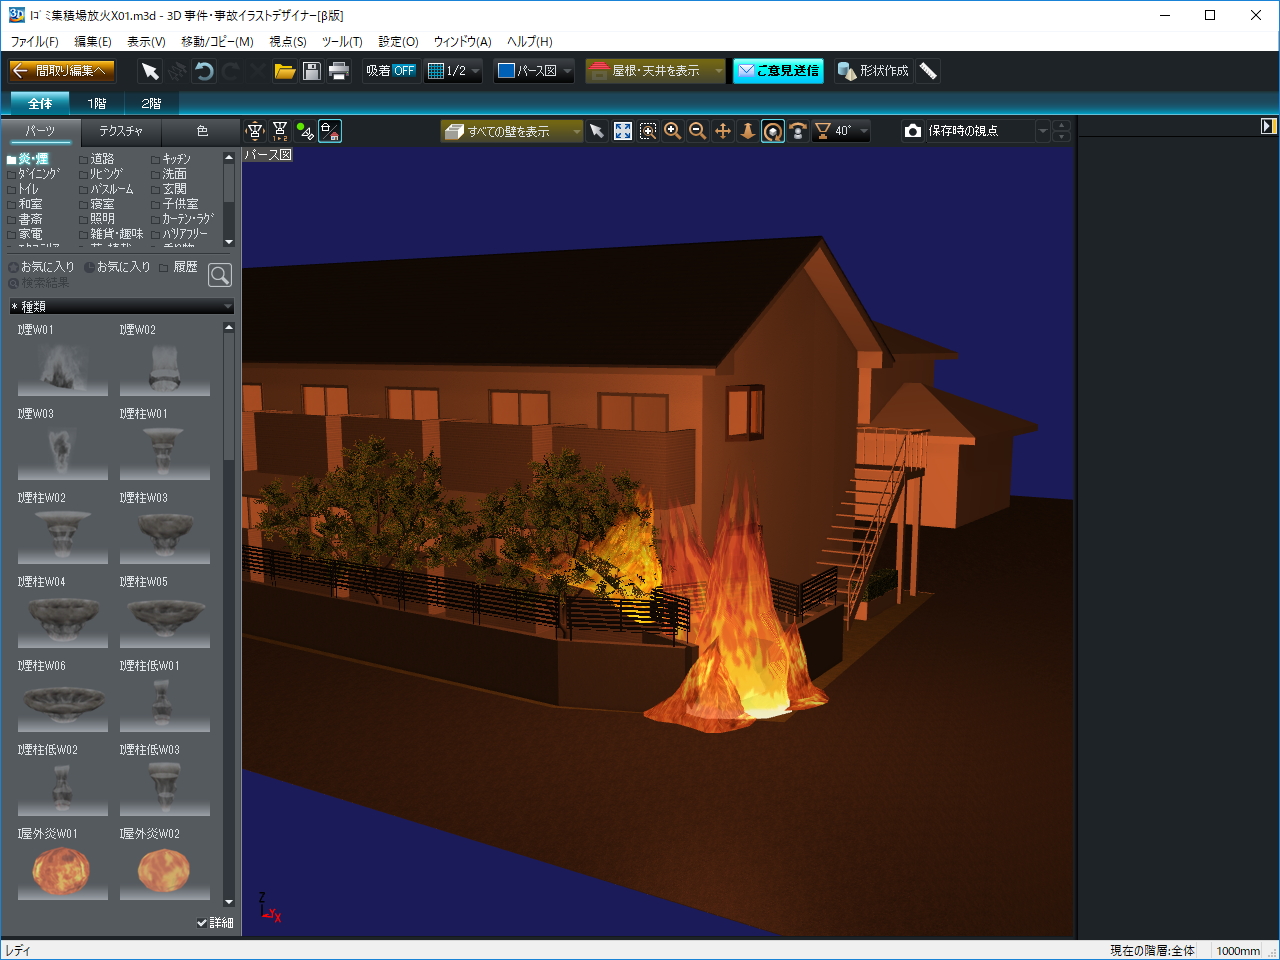
Task: Zoom out with the minus magnifier
Action: (698, 131)
